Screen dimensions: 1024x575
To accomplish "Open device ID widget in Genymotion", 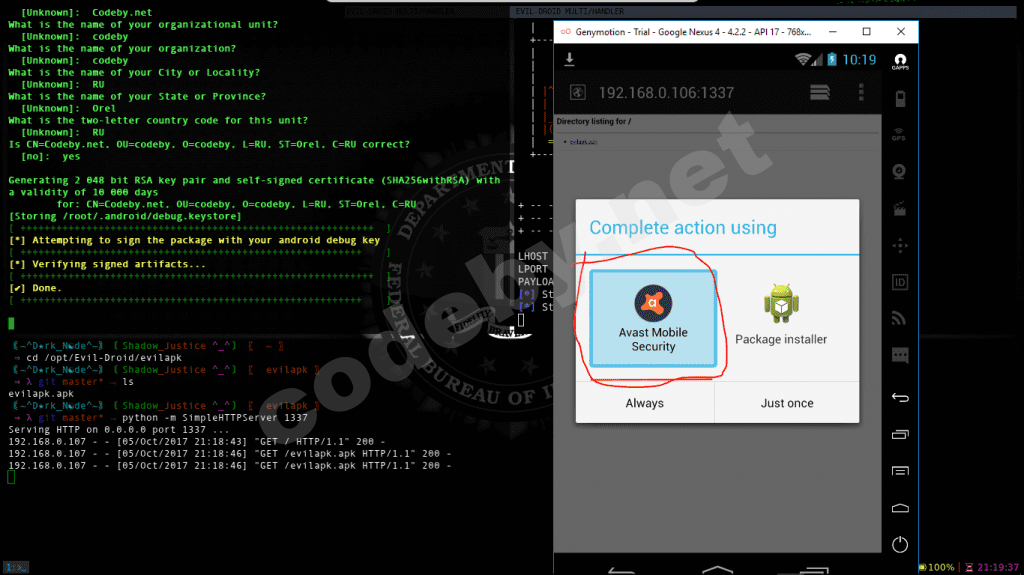I will click(x=900, y=282).
